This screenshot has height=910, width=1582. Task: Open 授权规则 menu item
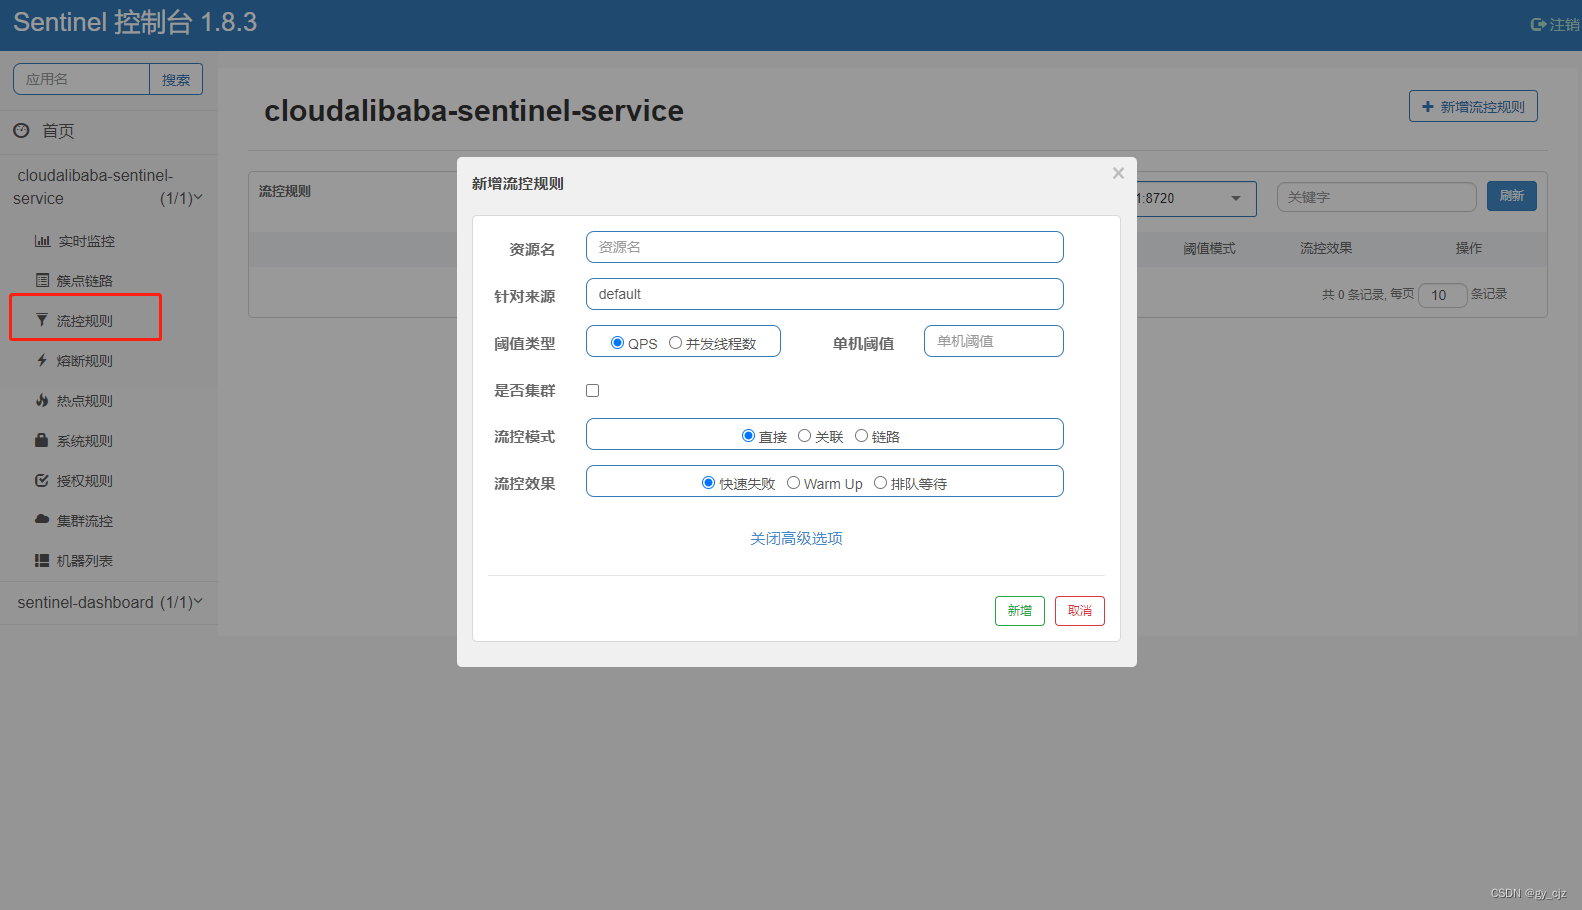point(85,481)
